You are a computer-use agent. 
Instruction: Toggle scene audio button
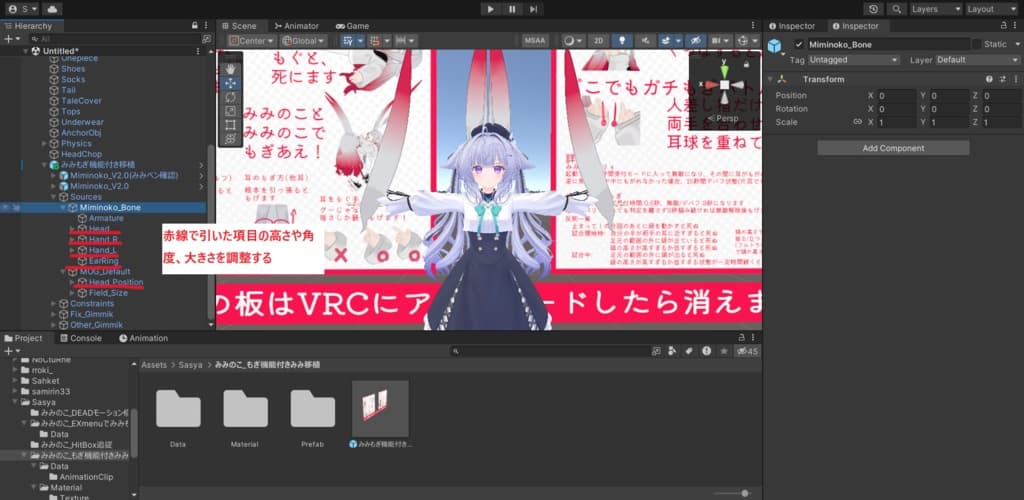[x=645, y=40]
